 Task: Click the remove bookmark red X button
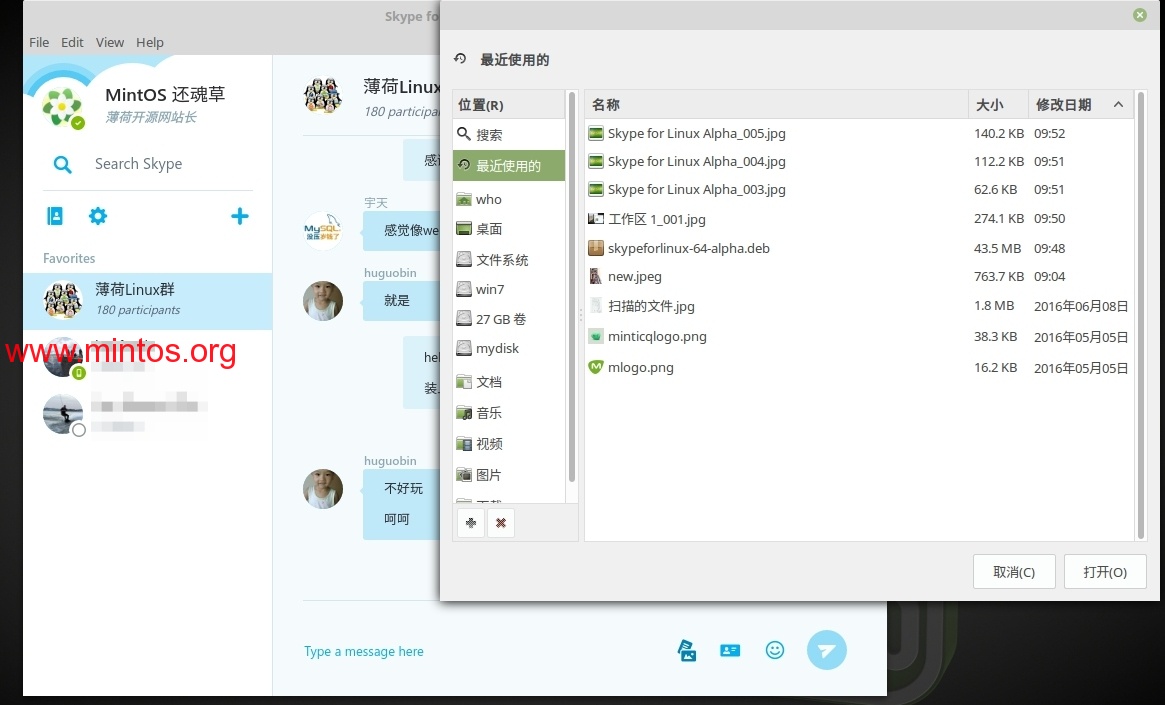coord(501,523)
